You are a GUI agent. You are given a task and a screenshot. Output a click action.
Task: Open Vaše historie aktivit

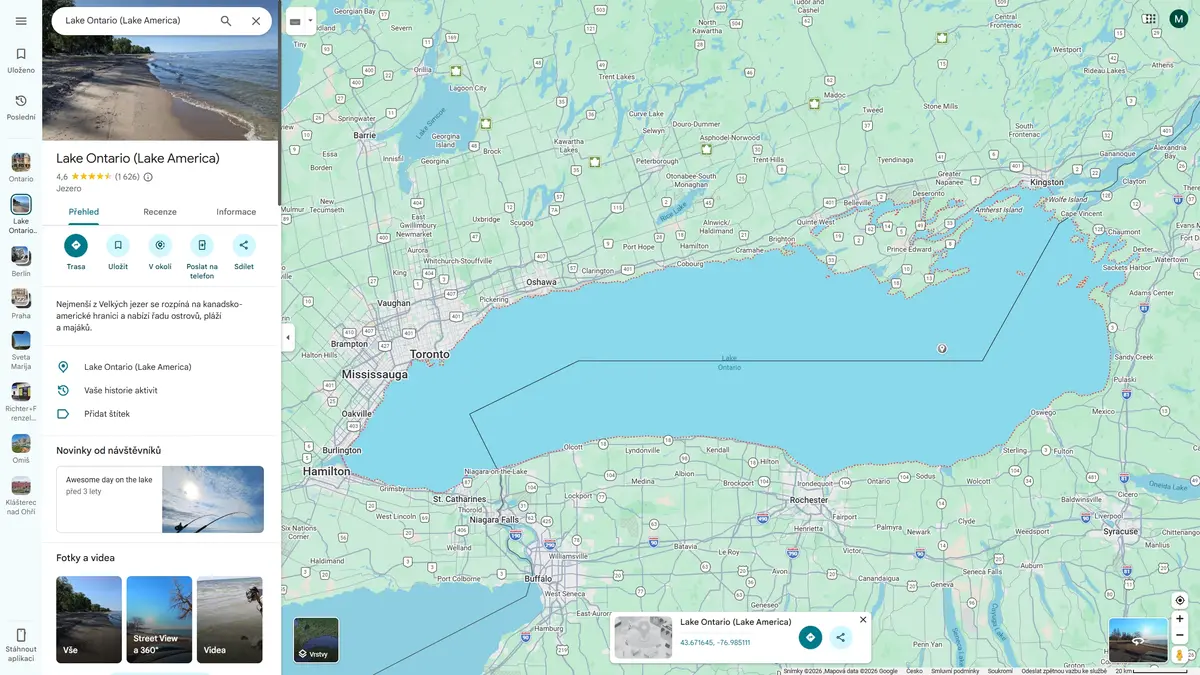tap(160, 390)
